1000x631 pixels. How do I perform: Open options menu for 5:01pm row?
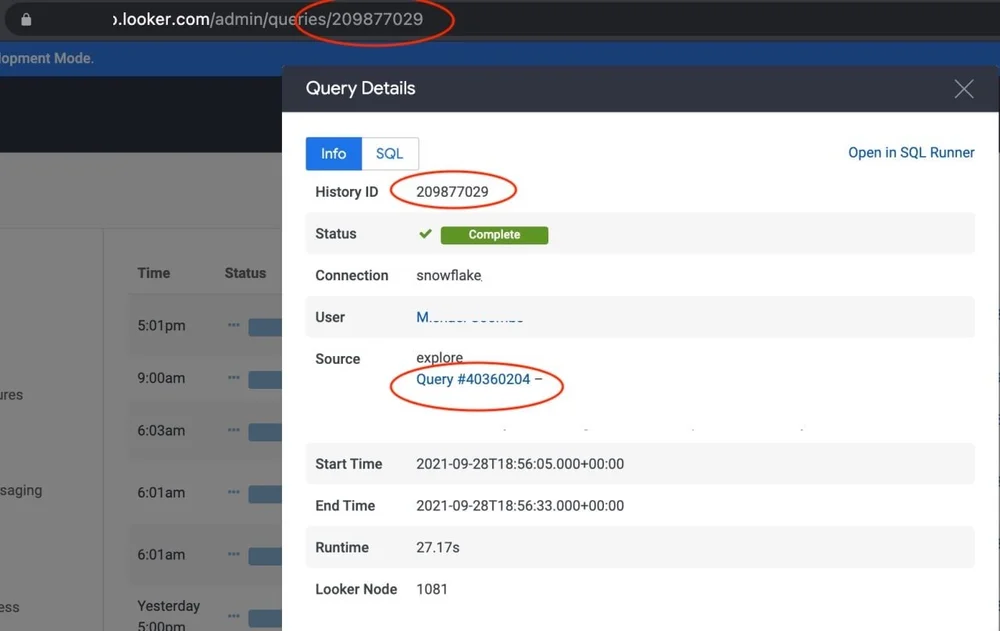233,325
